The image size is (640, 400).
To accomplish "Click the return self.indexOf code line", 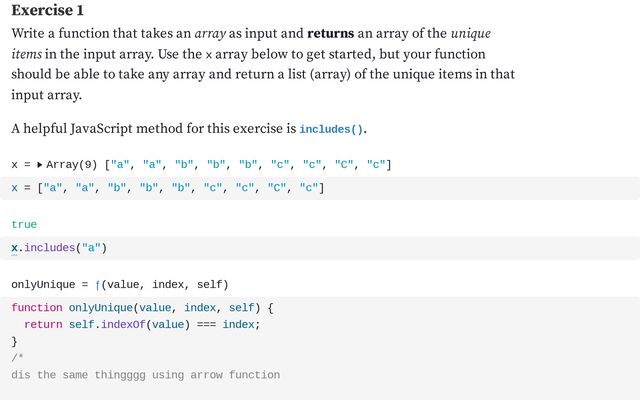I will (142, 324).
